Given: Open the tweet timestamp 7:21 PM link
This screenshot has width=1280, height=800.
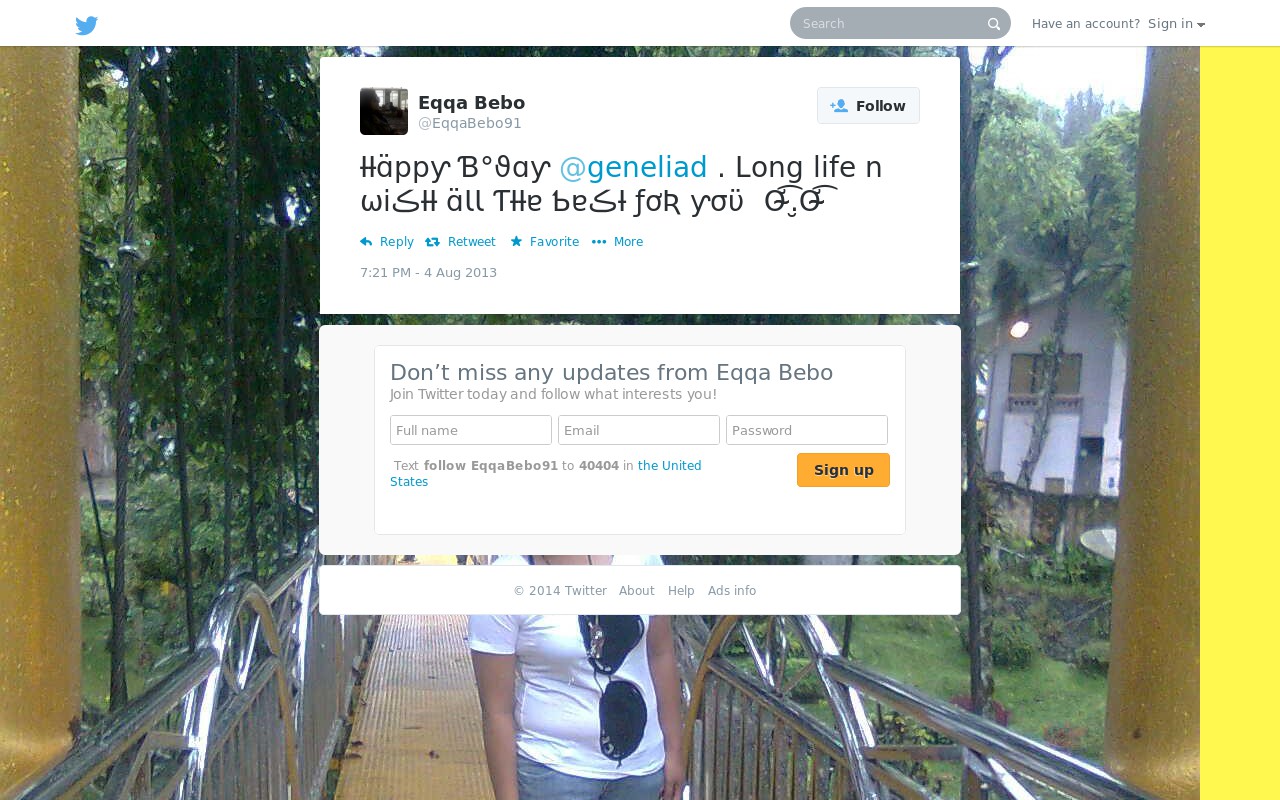Looking at the screenshot, I should click(x=428, y=273).
